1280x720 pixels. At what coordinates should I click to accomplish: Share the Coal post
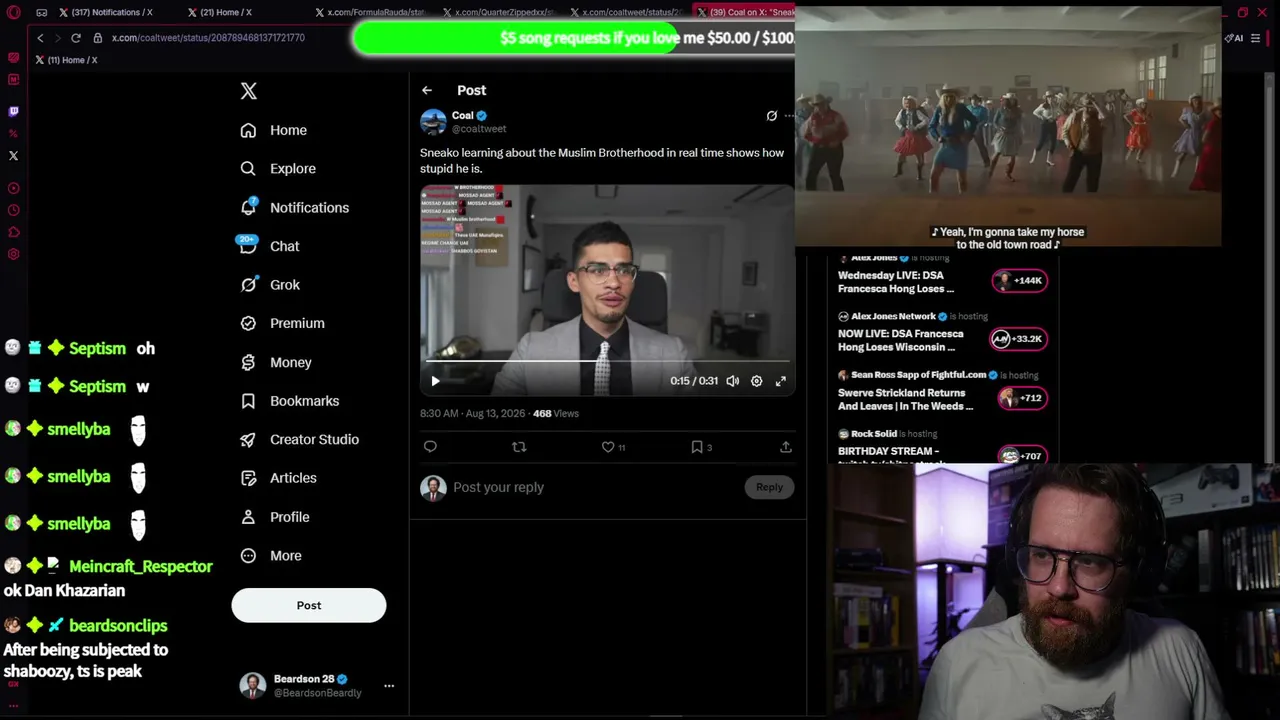(x=786, y=447)
